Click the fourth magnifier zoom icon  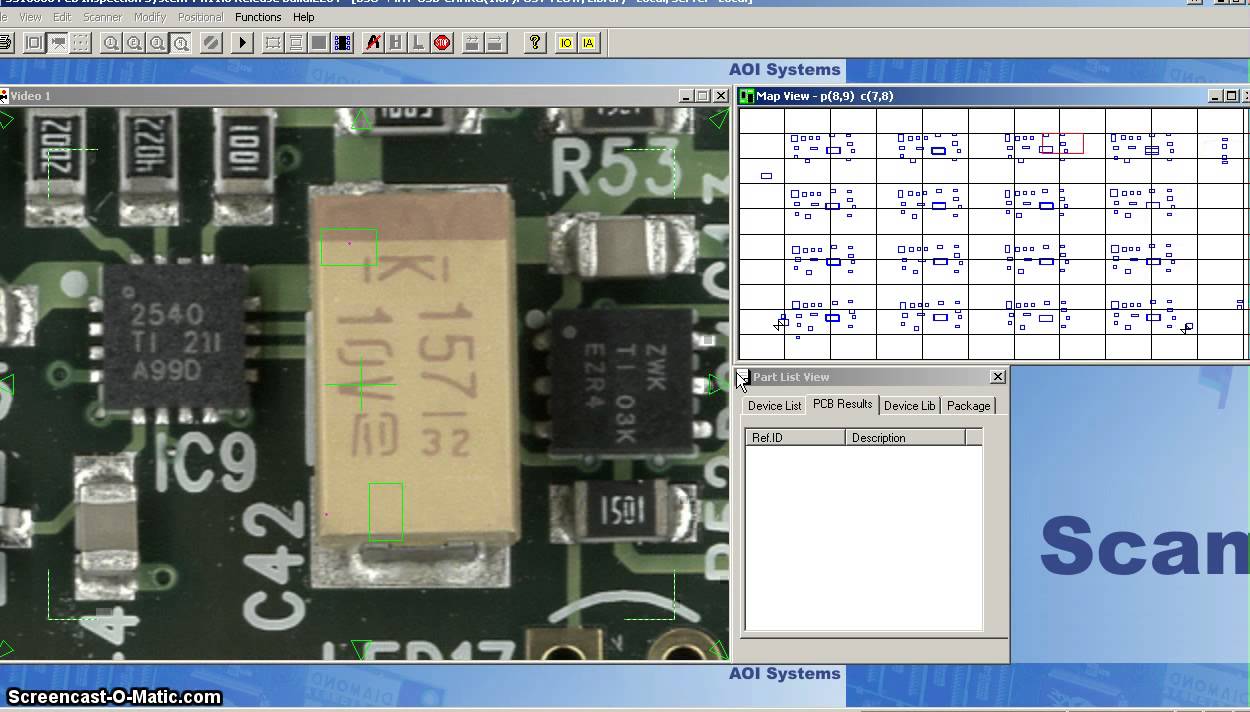[x=181, y=43]
